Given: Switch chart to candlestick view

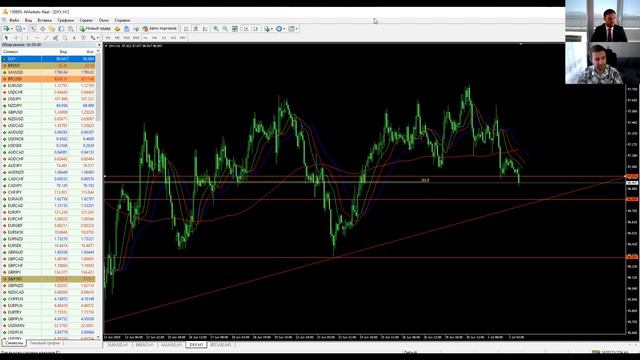Looking at the screenshot, I should pyautogui.click(x=196, y=29).
